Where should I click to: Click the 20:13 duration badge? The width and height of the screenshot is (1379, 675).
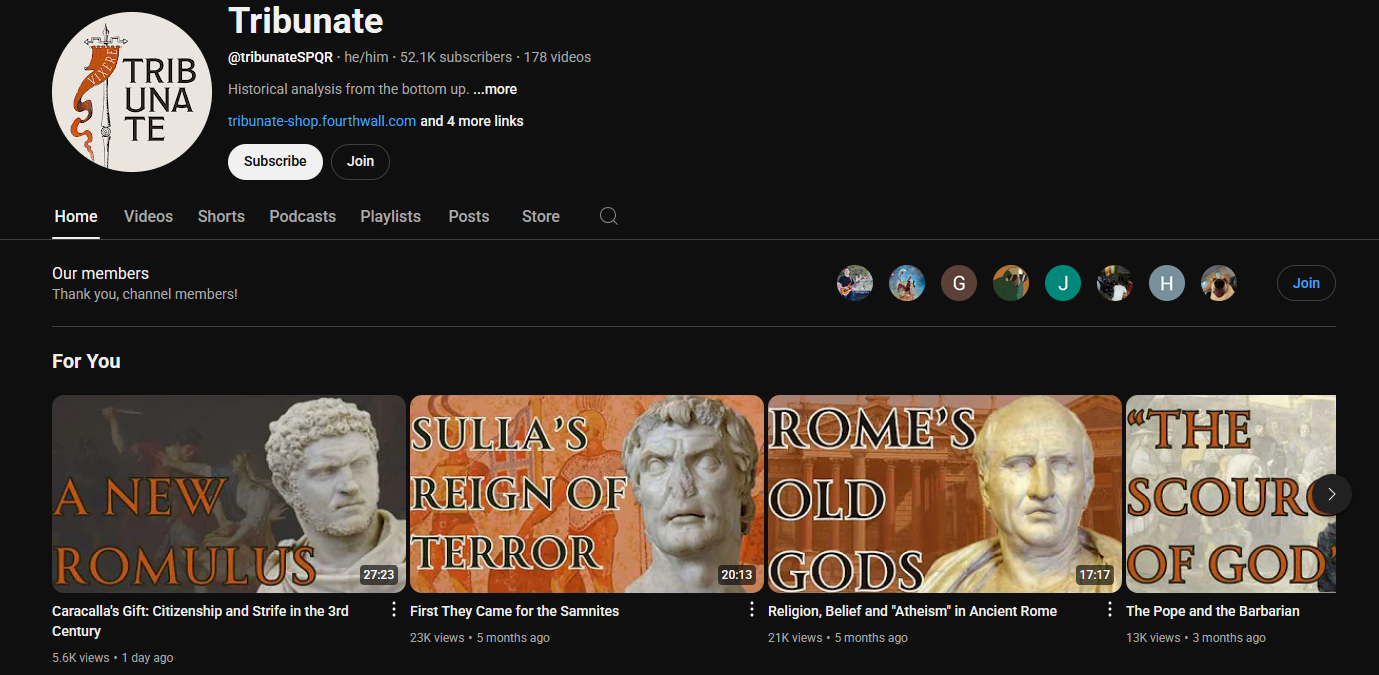click(737, 575)
